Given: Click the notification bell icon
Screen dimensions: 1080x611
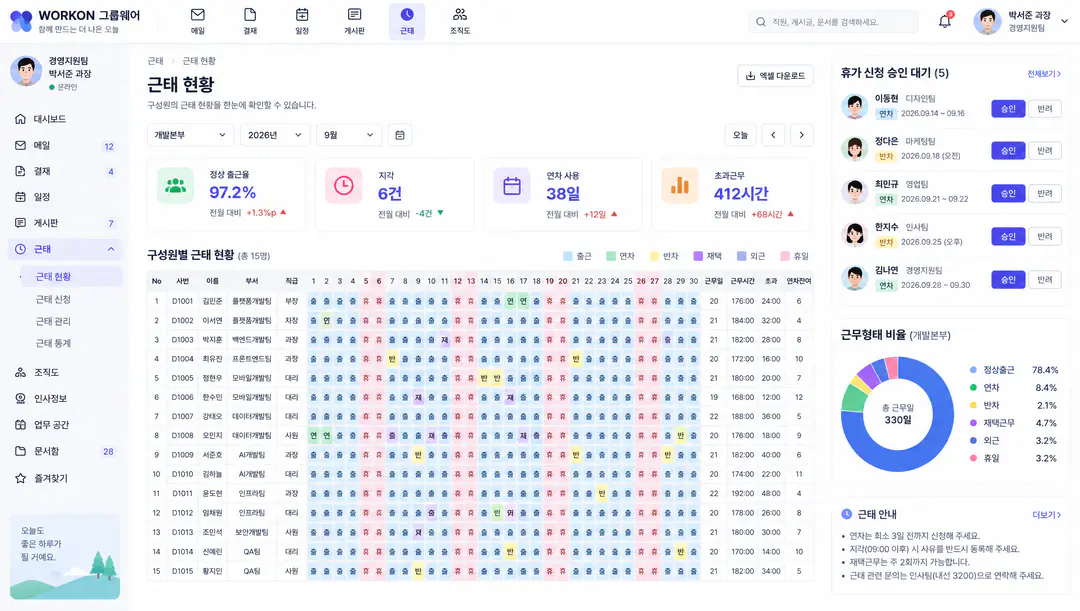Looking at the screenshot, I should (945, 21).
